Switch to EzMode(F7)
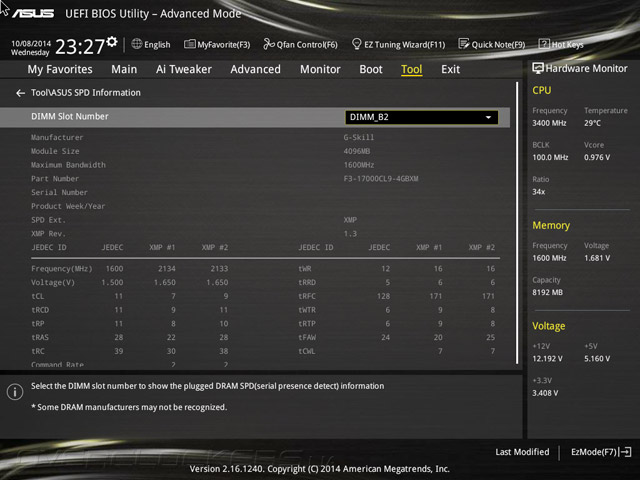This screenshot has height=480, width=640. tap(601, 452)
